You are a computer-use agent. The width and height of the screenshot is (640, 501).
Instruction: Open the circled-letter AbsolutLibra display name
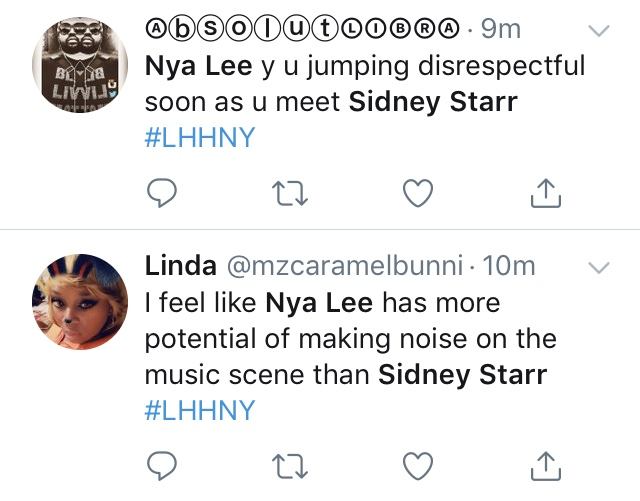coord(302,29)
